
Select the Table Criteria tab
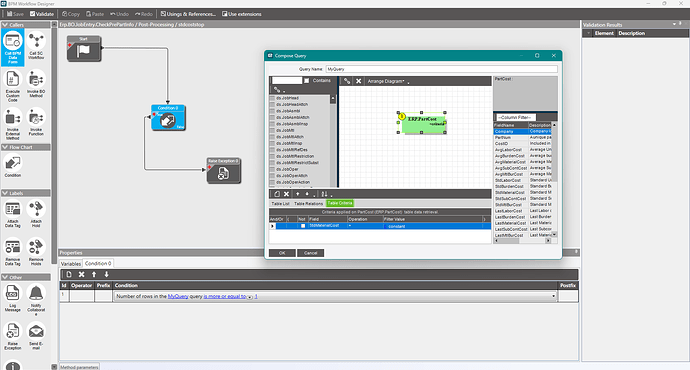[x=340, y=203]
